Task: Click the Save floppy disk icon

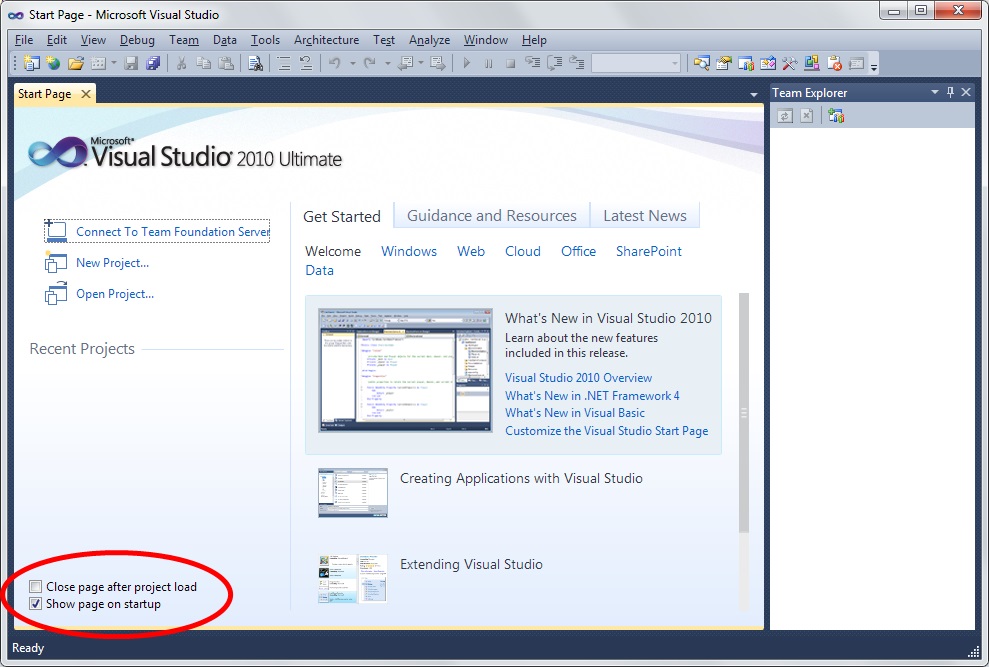Action: click(x=131, y=63)
